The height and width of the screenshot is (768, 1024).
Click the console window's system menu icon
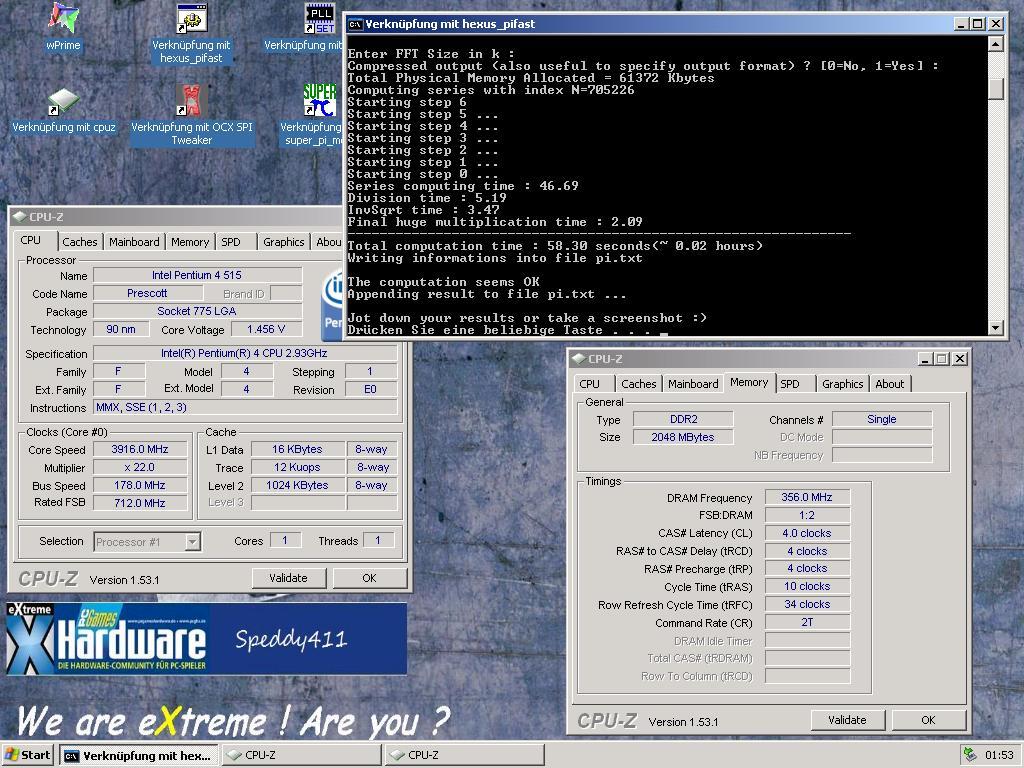(355, 25)
